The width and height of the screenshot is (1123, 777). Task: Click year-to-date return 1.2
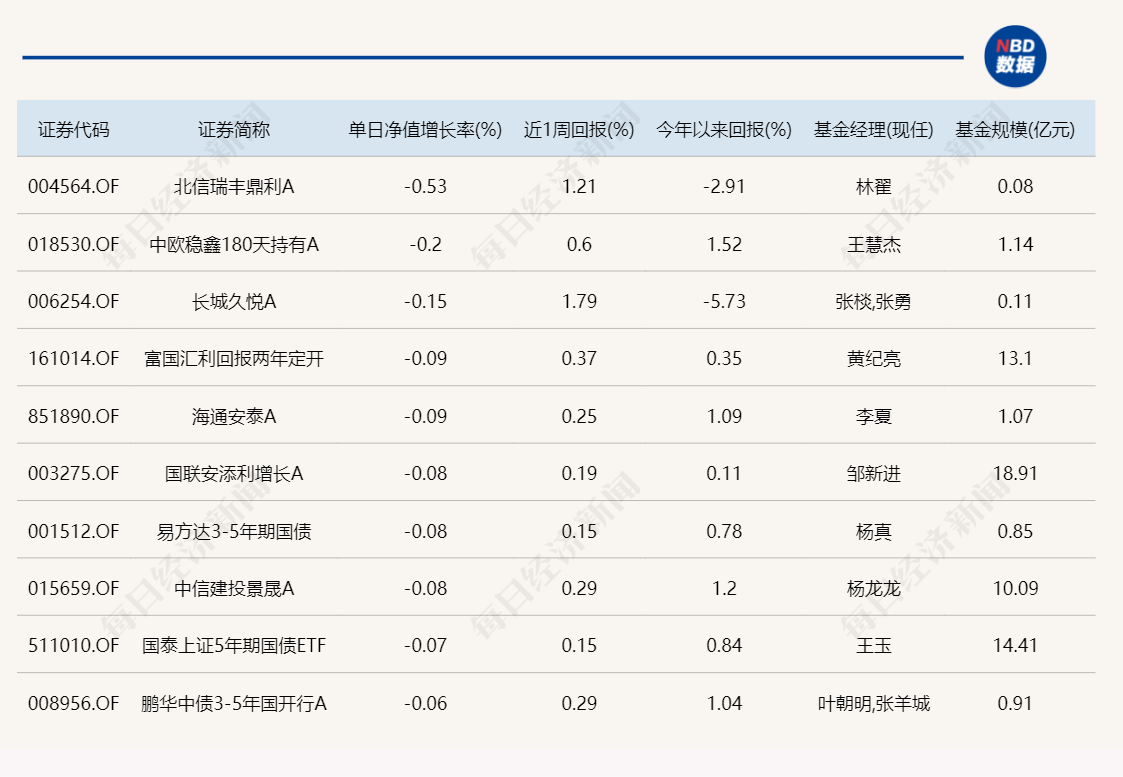pos(724,588)
